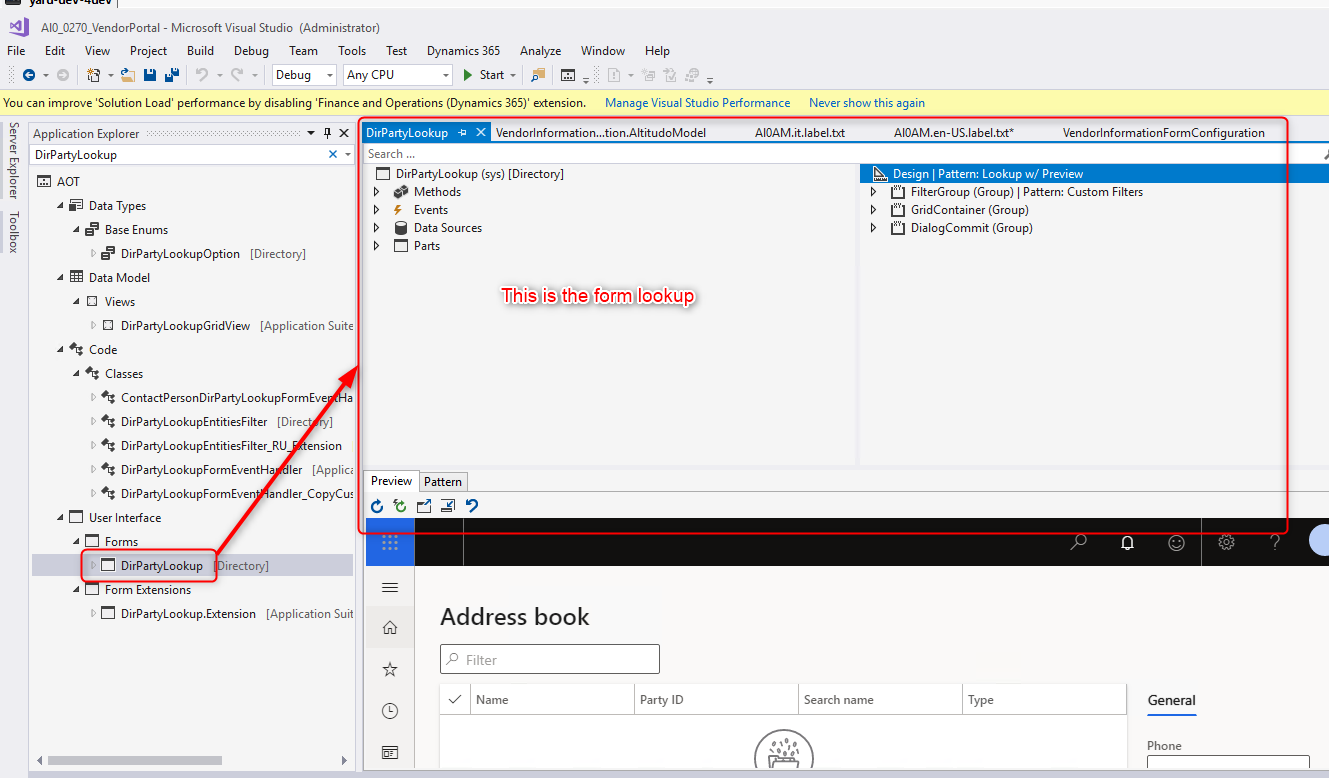
Task: Click the Start debugging button
Action: (488, 74)
